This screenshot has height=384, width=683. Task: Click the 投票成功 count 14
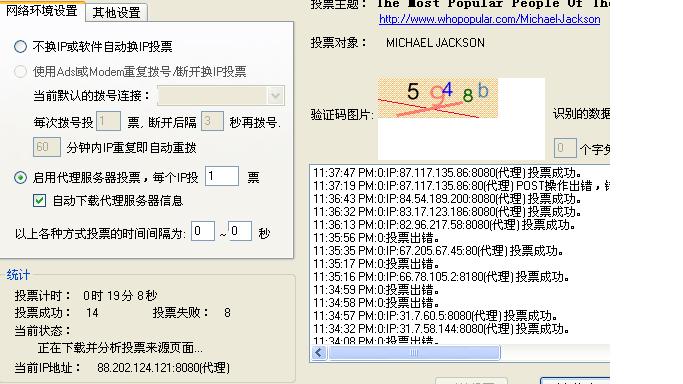tap(92, 313)
